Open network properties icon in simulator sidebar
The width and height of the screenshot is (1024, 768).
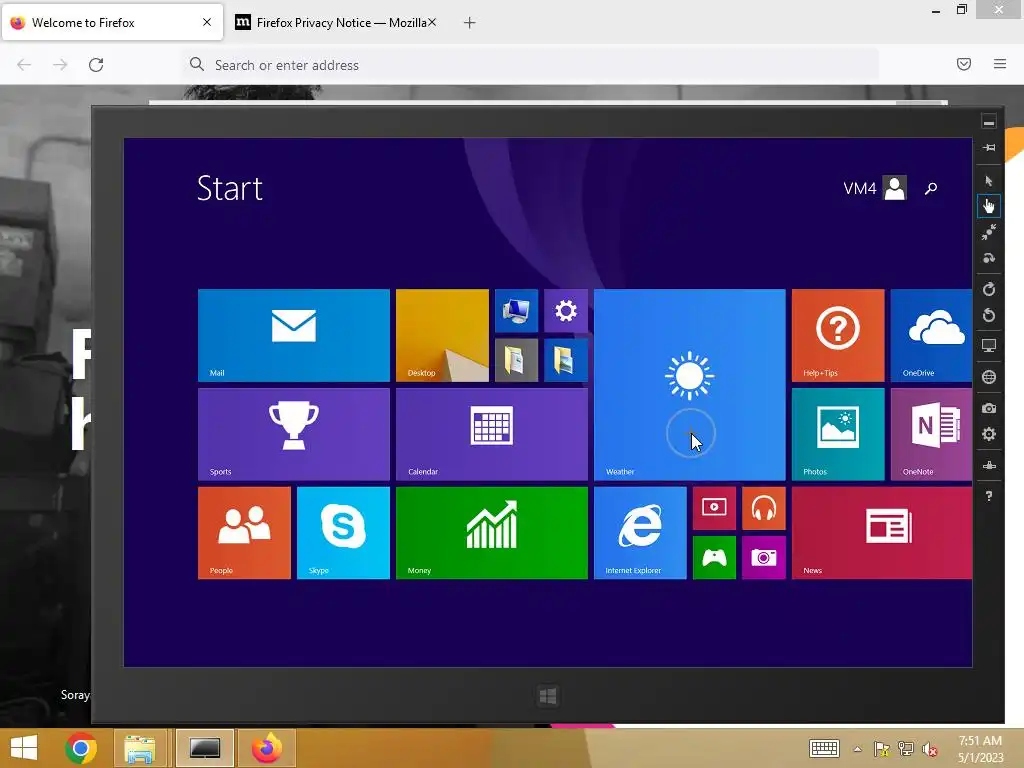989,466
